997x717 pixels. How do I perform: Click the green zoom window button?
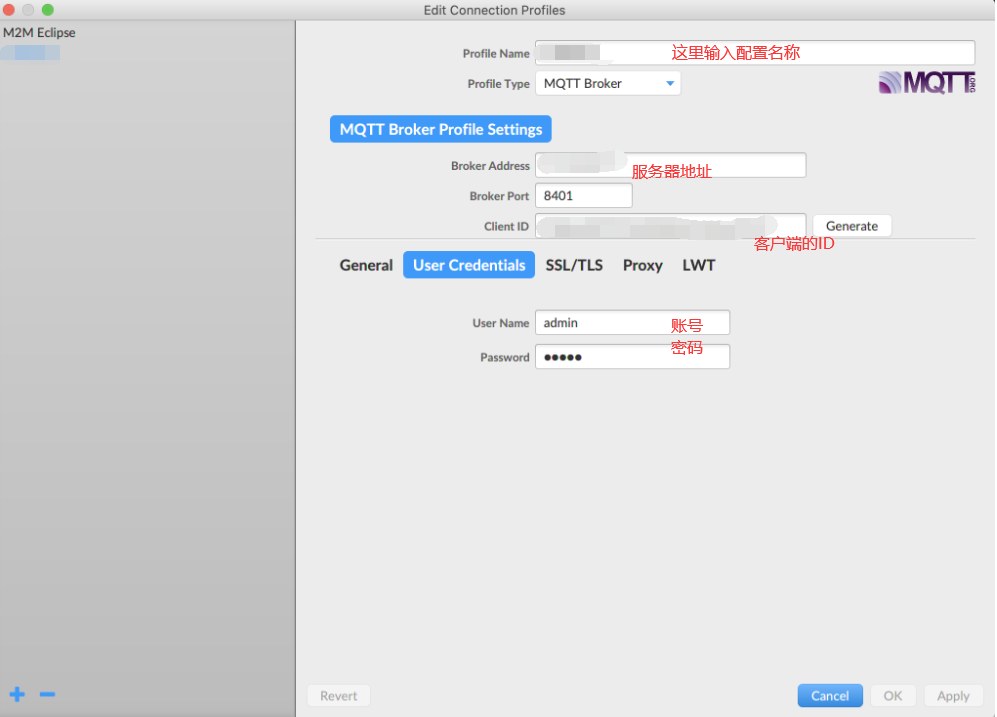[48, 10]
